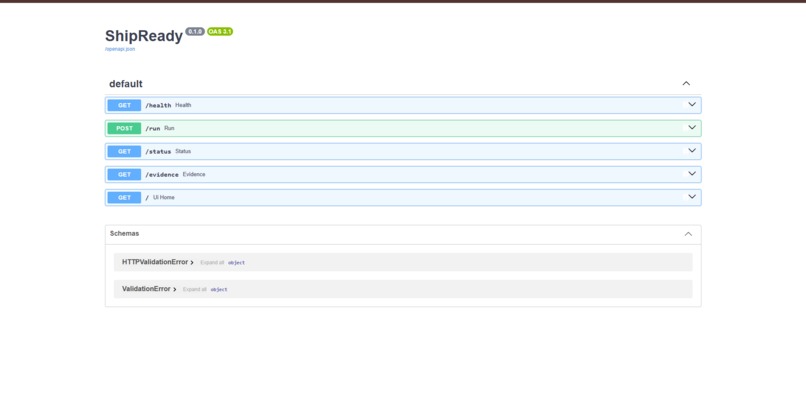The image size is (806, 396).
Task: Click the Schemas section heading
Action: (x=124, y=233)
